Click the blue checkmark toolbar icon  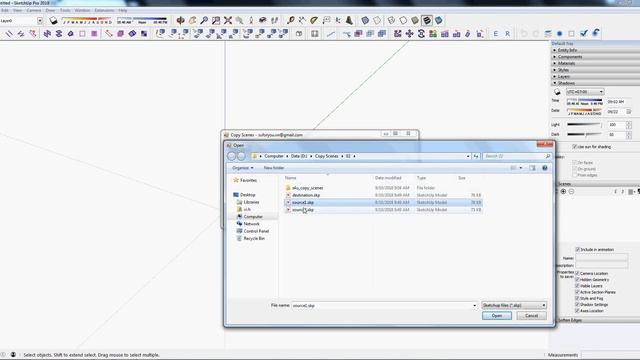[x=584, y=33]
